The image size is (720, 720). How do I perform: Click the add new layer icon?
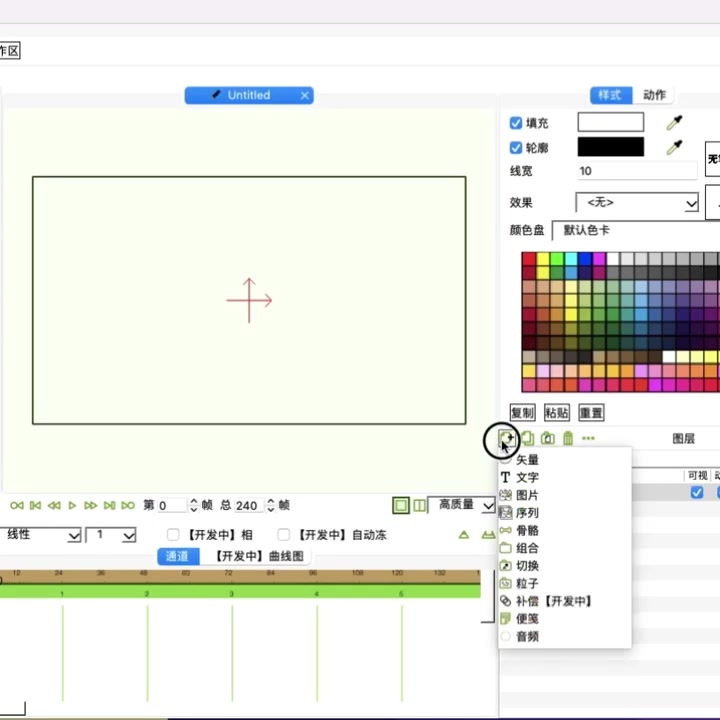click(507, 438)
